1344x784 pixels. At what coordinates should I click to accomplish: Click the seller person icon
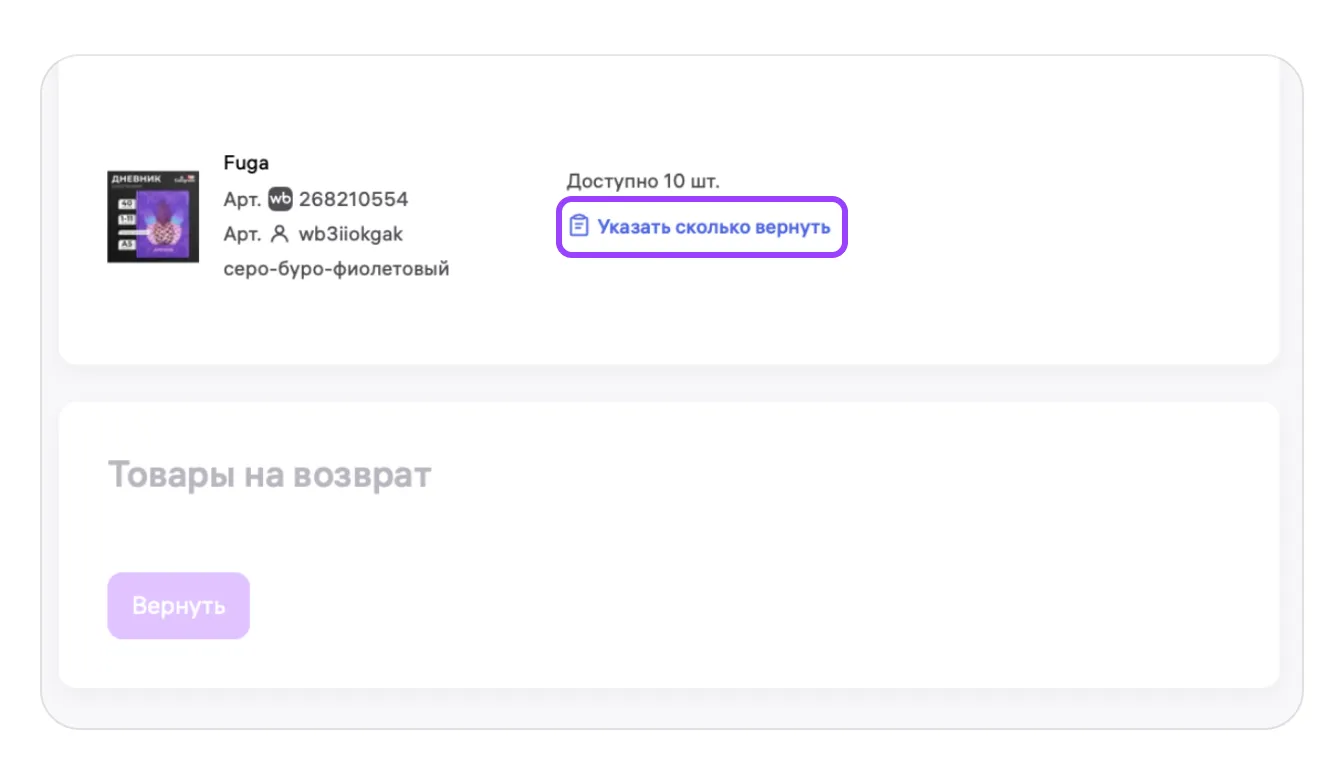click(x=280, y=234)
